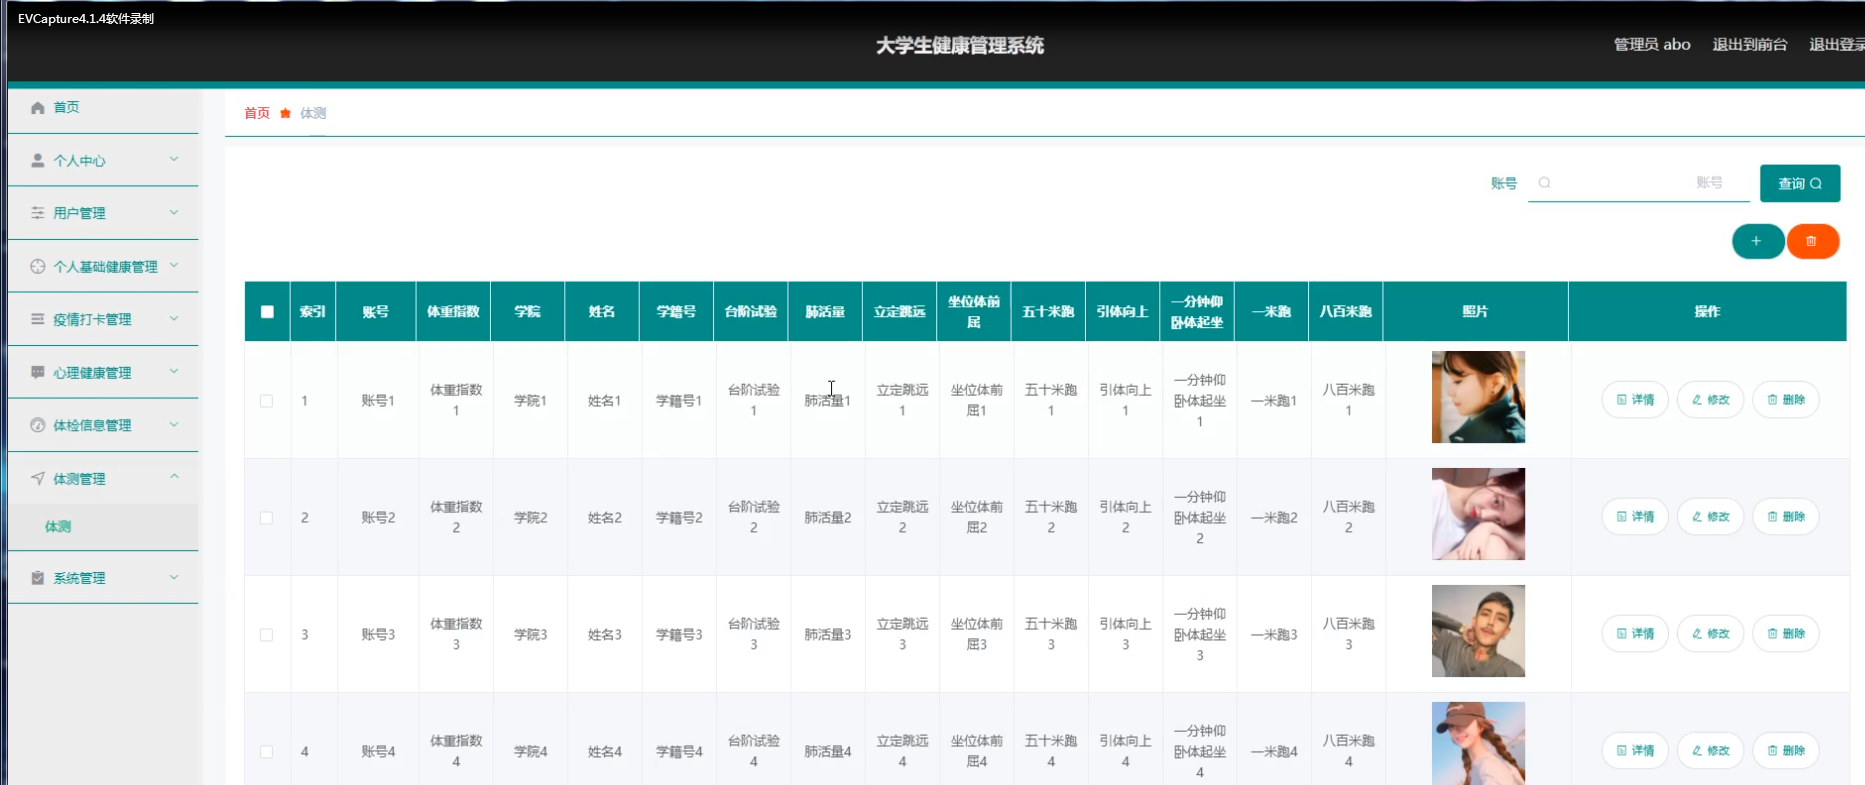1865x785 pixels.
Task: Click the 个人中心 person icon
Action: coord(38,160)
